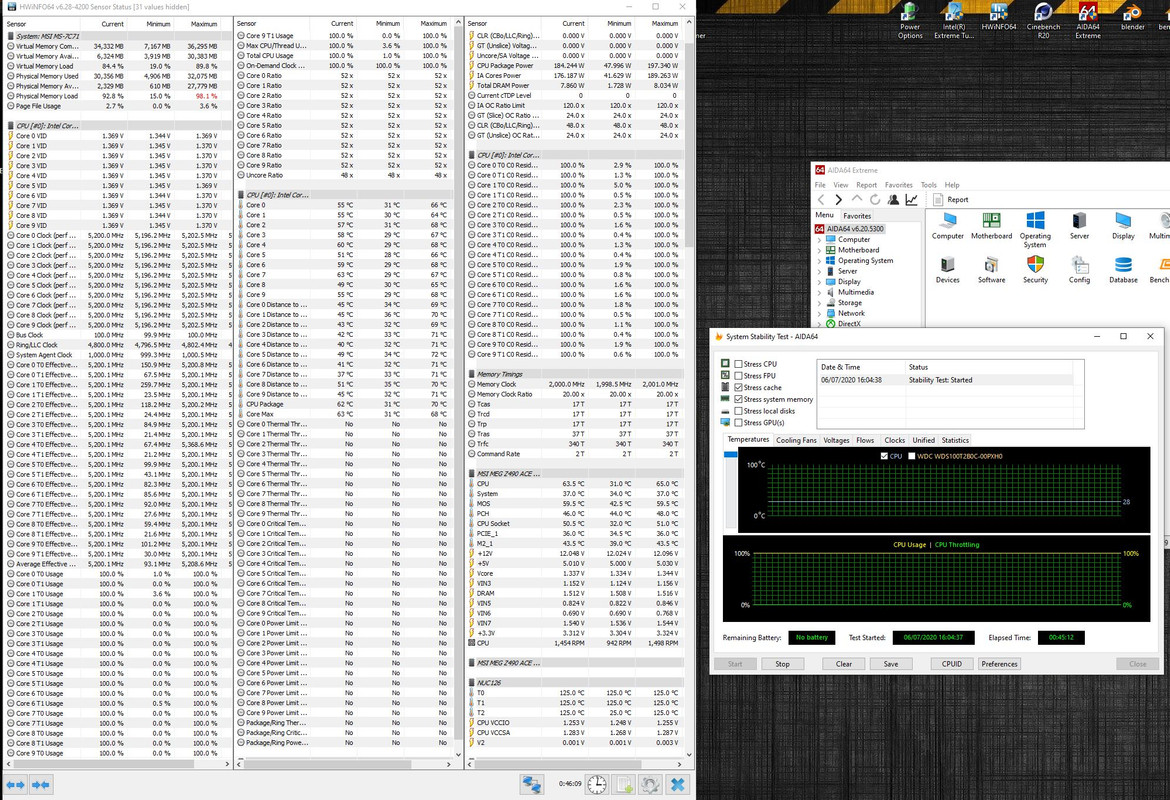The width and height of the screenshot is (1170, 800).
Task: Open Motherboard category icon in AIDA64 pane
Action: click(992, 225)
